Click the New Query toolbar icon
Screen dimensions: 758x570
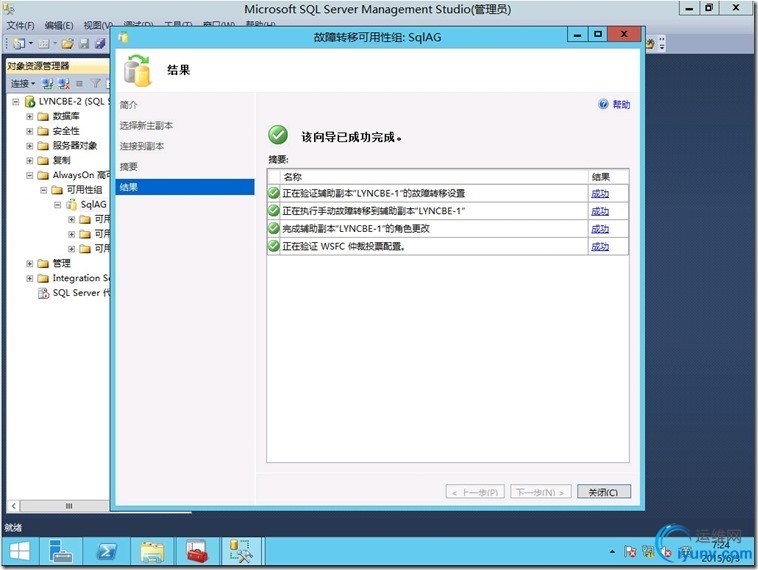tap(19, 44)
